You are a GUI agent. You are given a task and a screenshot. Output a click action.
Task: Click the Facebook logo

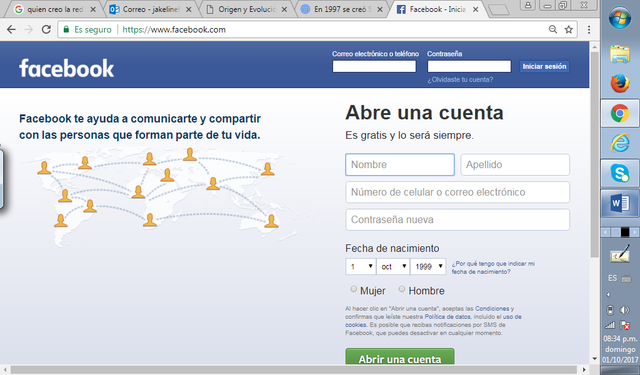[x=67, y=68]
